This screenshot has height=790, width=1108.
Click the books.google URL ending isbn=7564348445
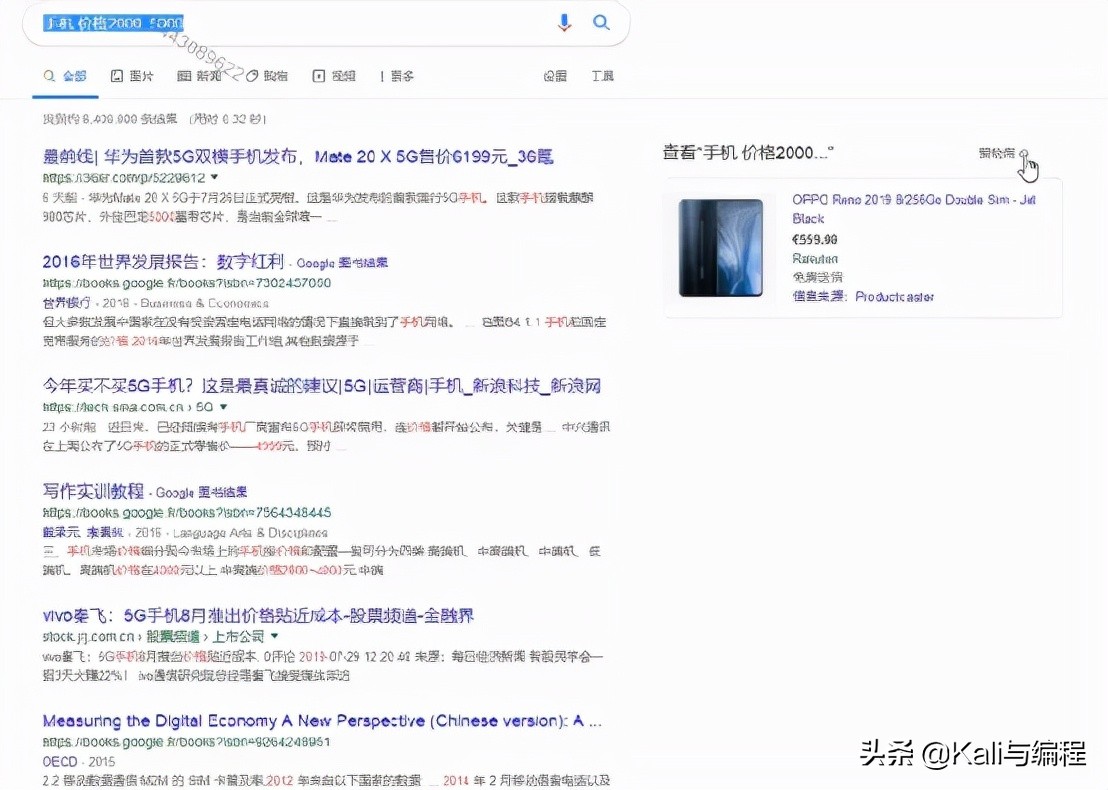[187, 513]
